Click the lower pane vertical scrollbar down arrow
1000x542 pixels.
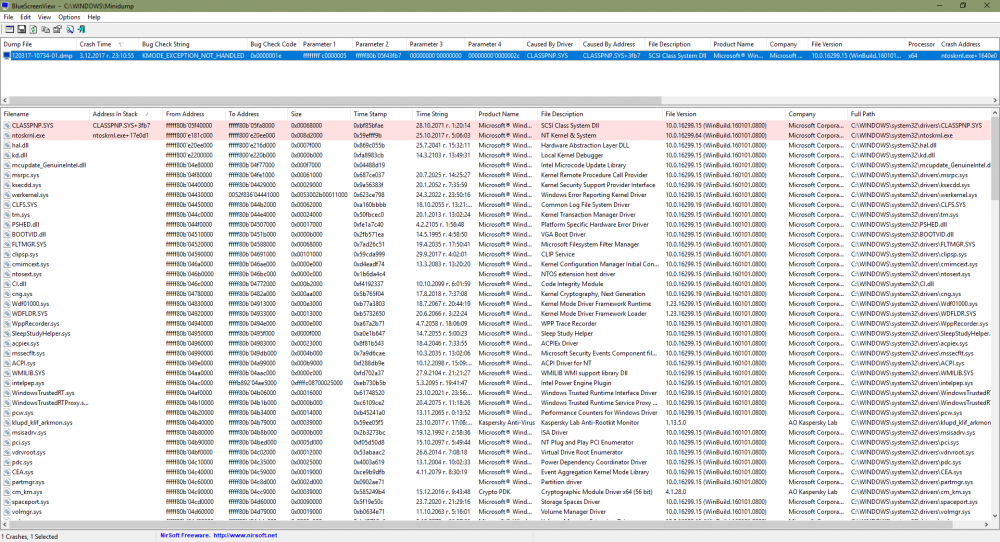point(995,516)
